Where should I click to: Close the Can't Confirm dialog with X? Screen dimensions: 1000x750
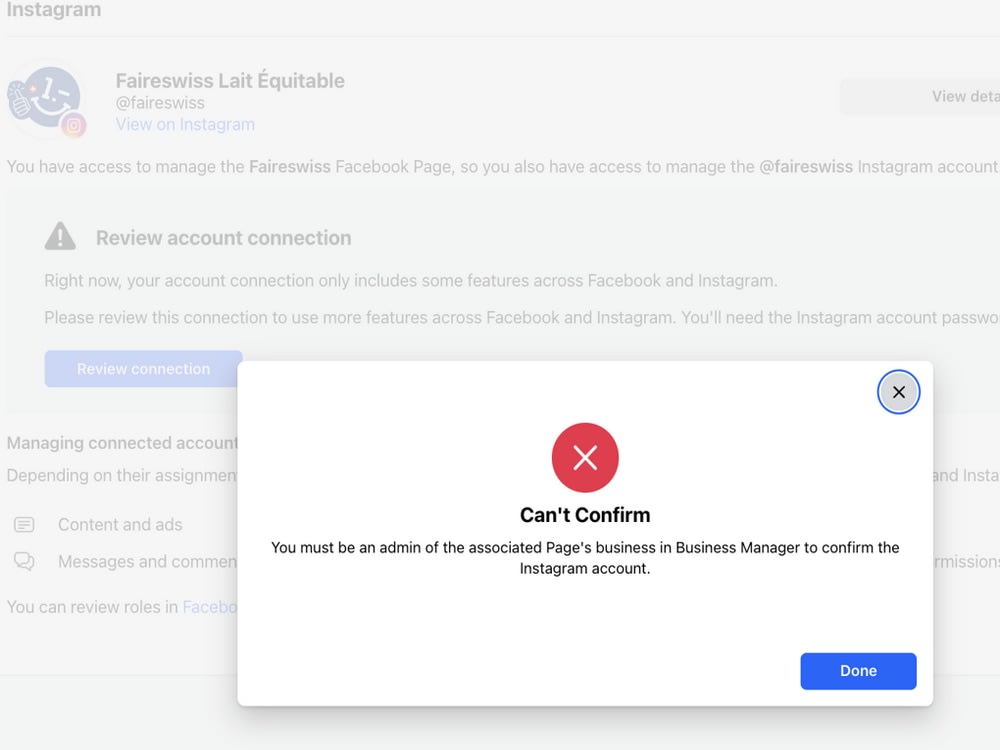click(898, 392)
